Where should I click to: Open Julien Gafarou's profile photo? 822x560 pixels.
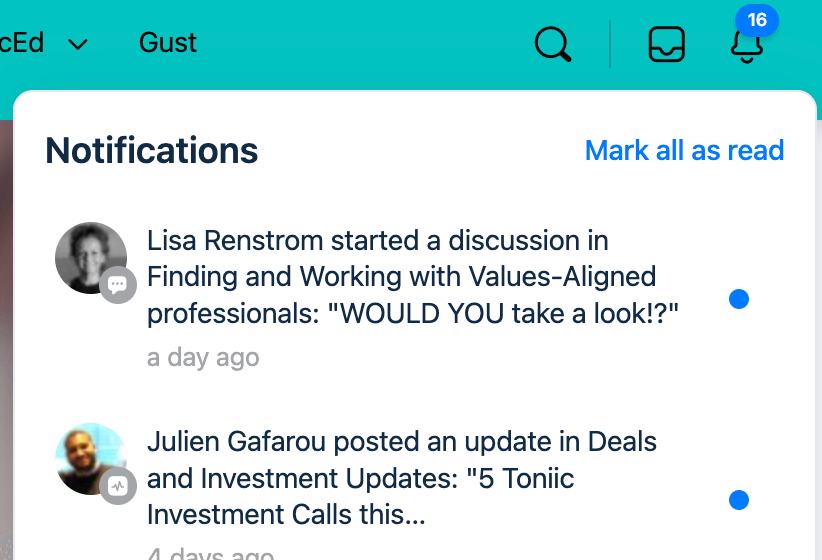[91, 459]
